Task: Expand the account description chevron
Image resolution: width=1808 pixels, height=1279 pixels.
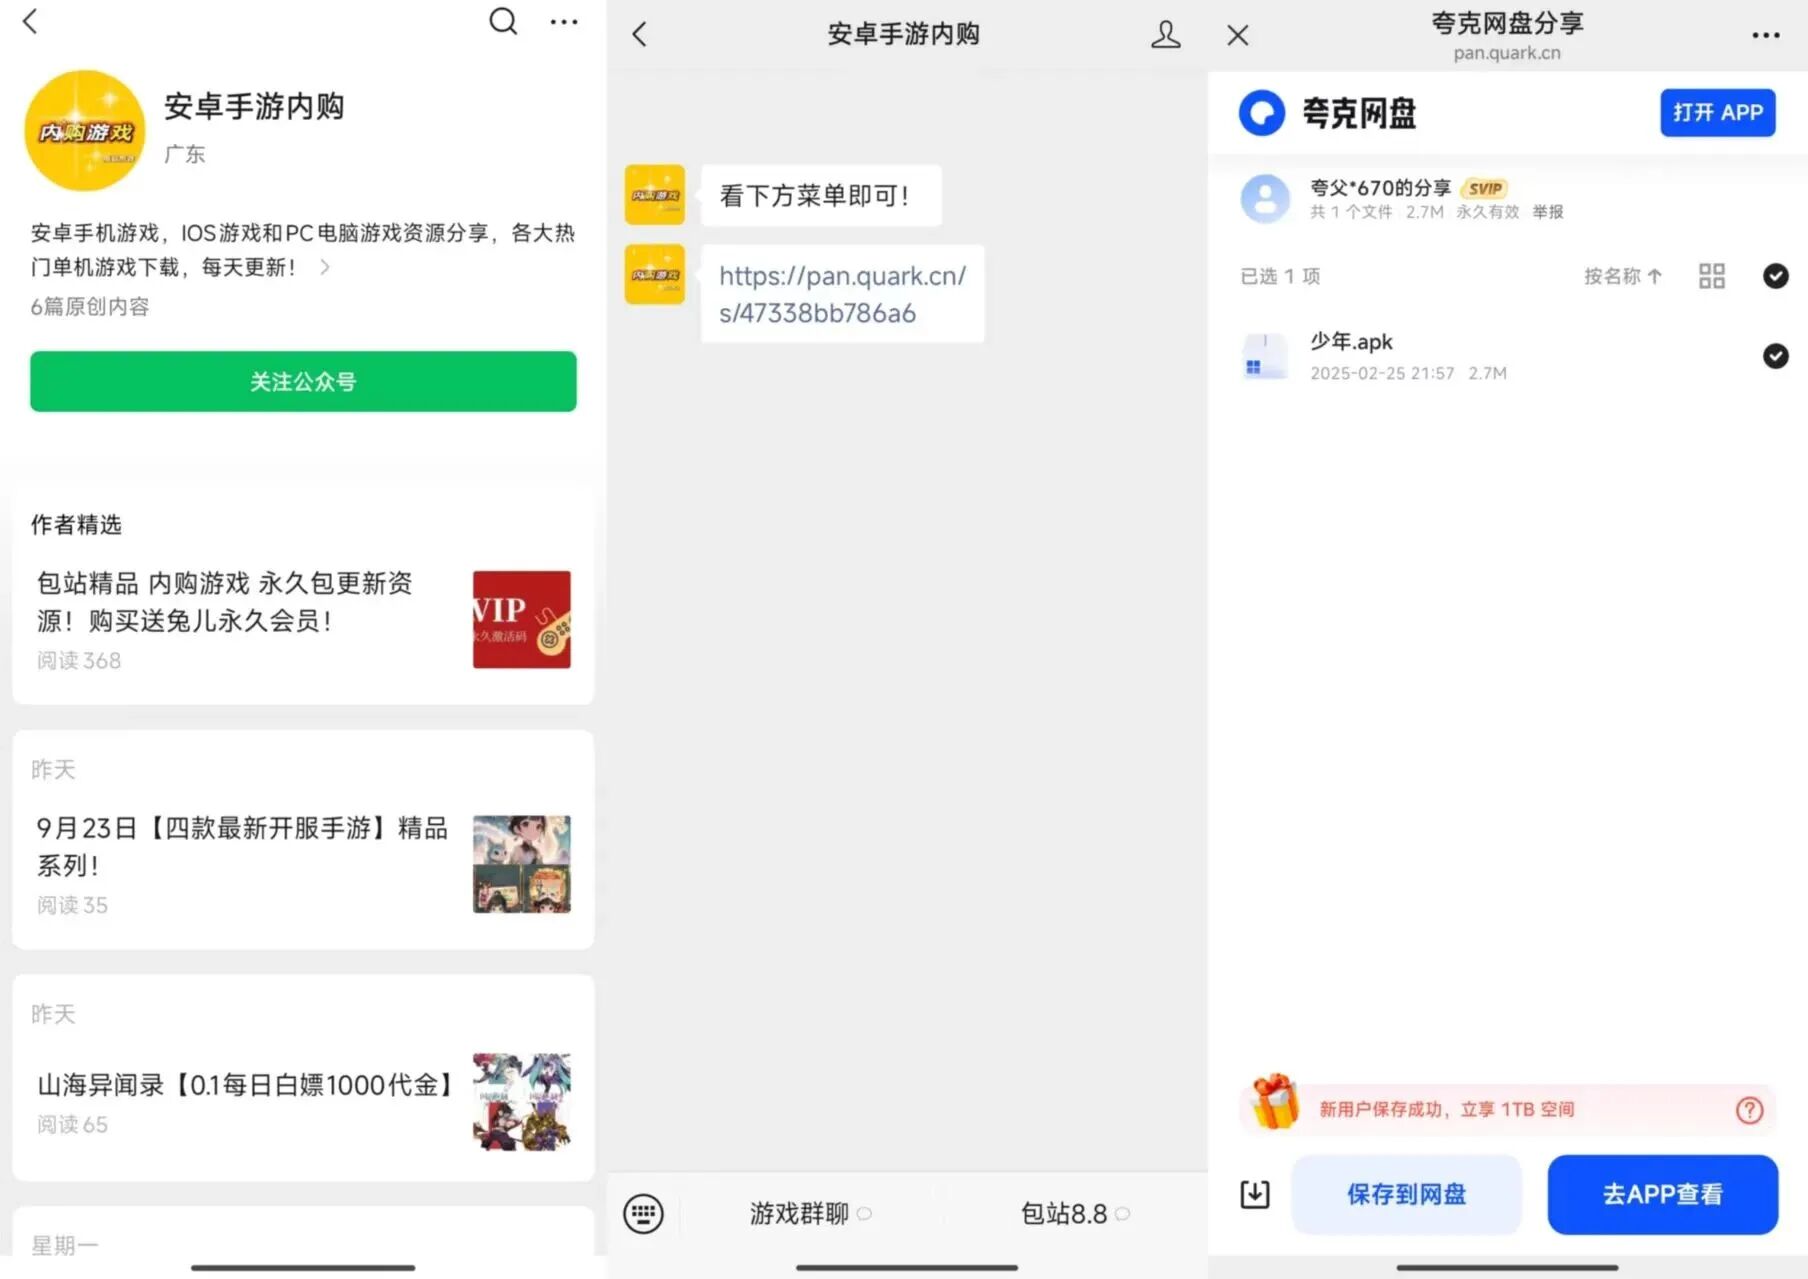Action: [325, 267]
